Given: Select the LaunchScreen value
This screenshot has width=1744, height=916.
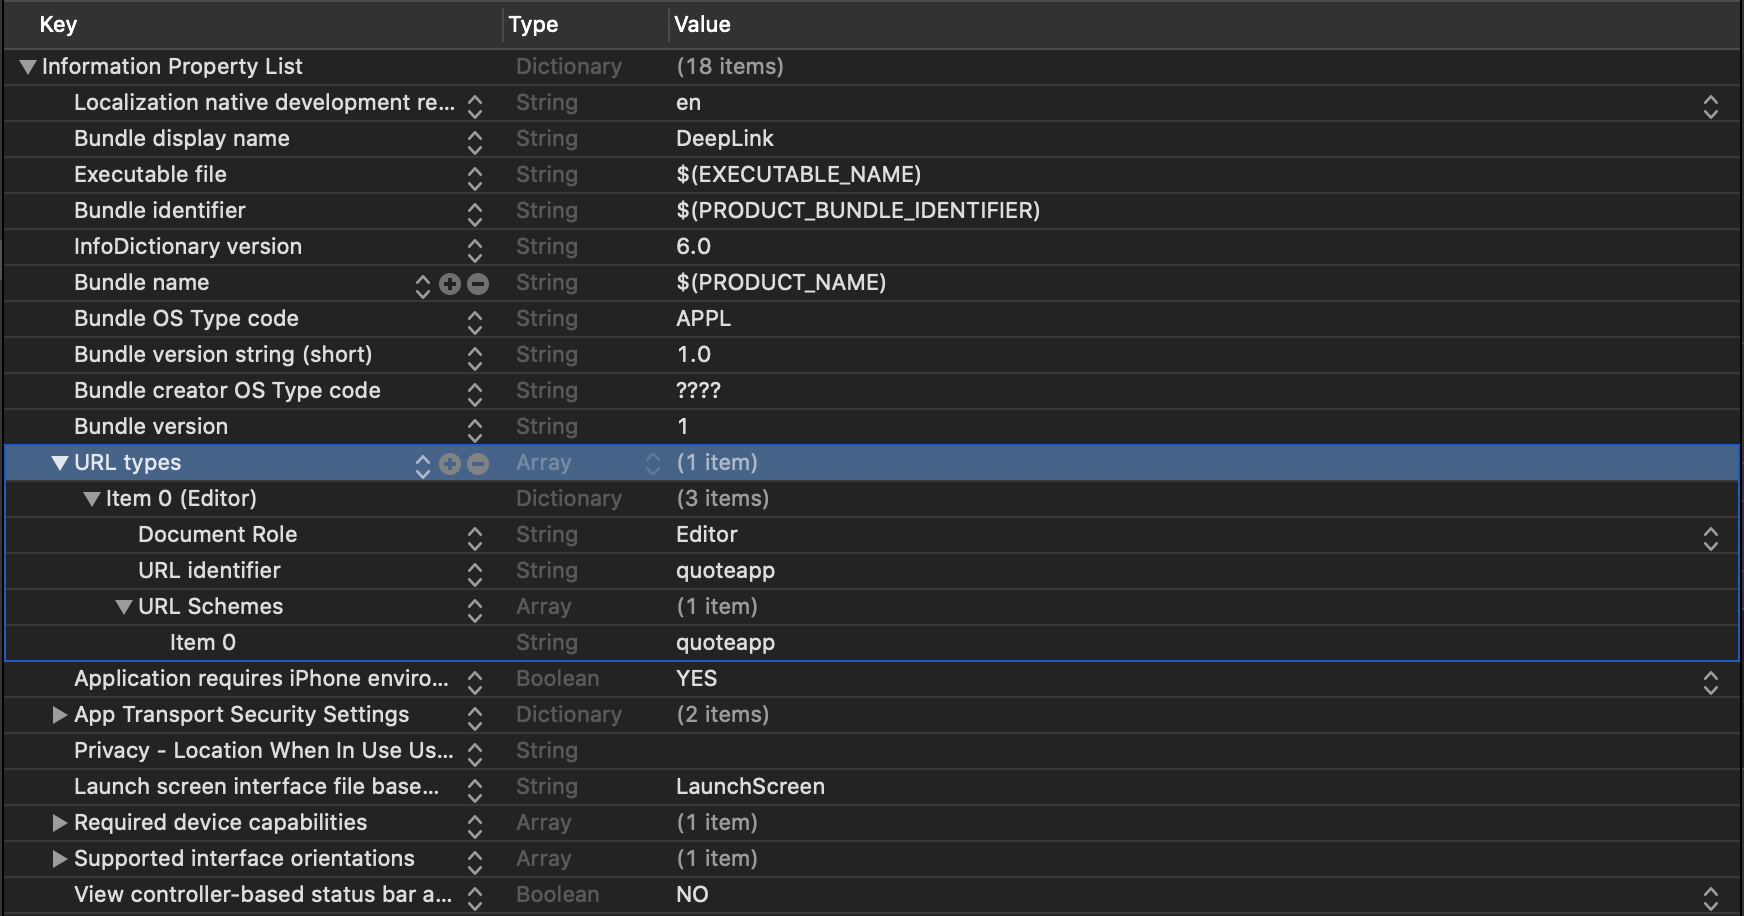Looking at the screenshot, I should (x=750, y=787).
